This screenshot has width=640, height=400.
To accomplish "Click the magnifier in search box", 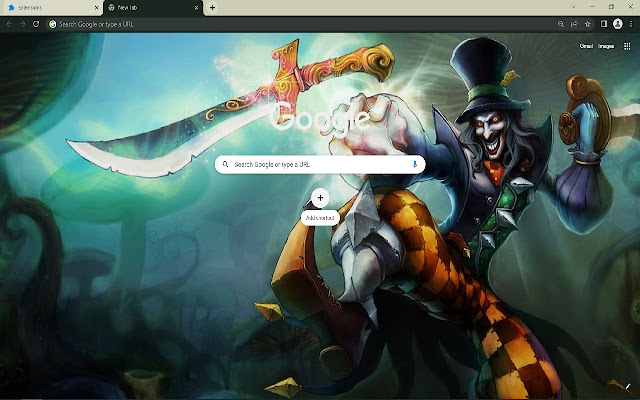I will (x=225, y=164).
